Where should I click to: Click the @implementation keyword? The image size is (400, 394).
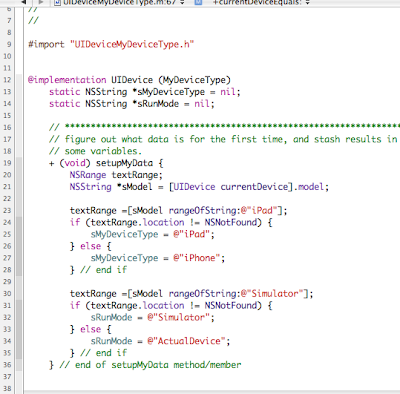[x=67, y=80]
